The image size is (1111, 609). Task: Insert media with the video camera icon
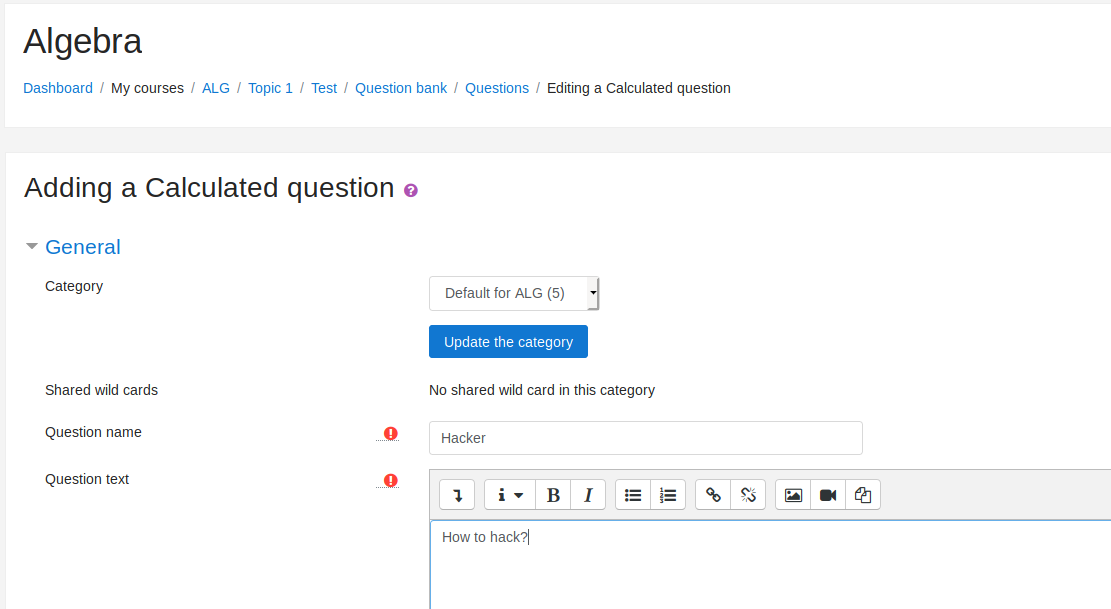tap(828, 495)
